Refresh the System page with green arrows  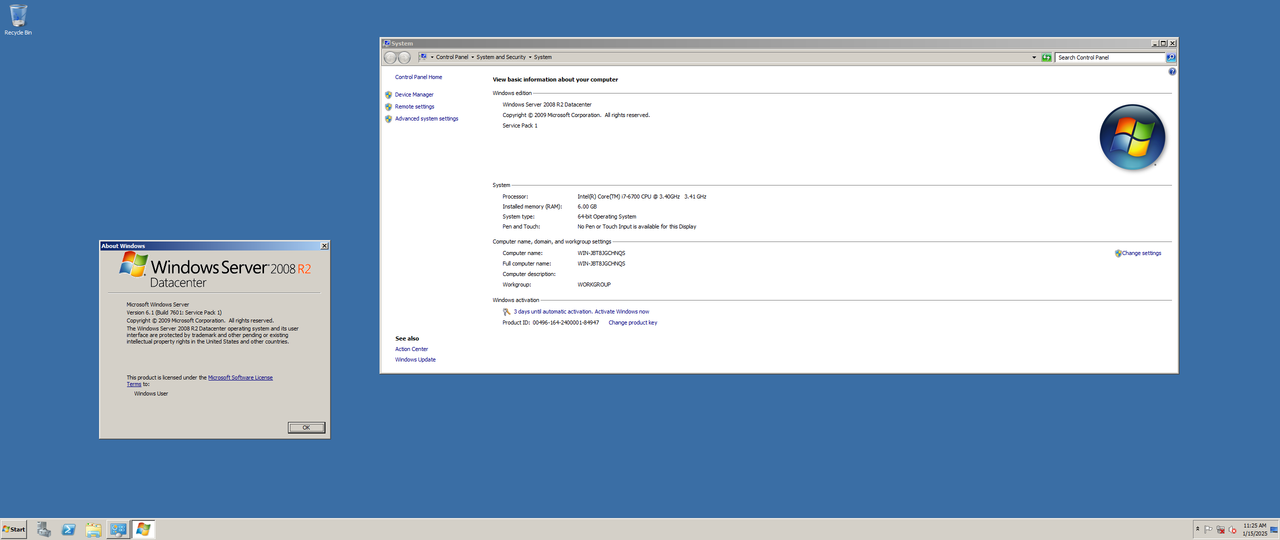[x=1046, y=57]
